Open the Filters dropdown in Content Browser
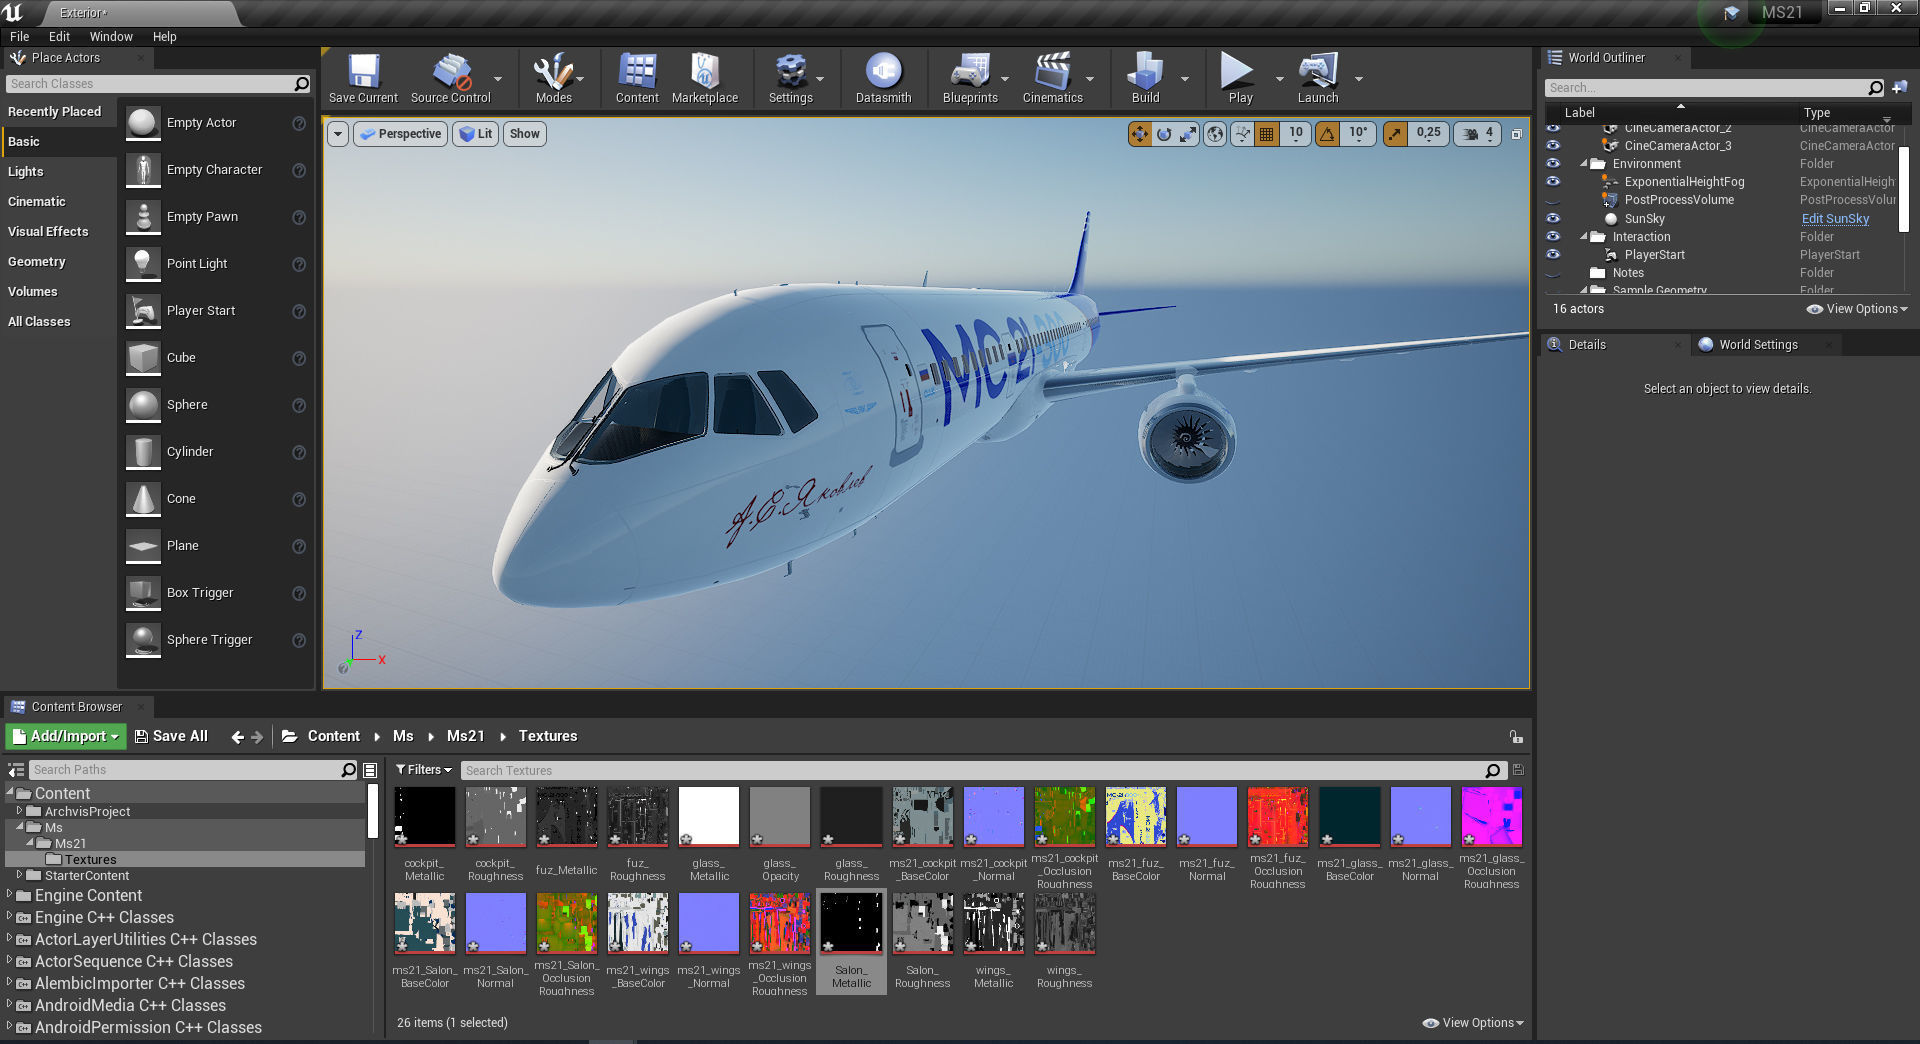This screenshot has height=1044, width=1920. click(x=423, y=770)
